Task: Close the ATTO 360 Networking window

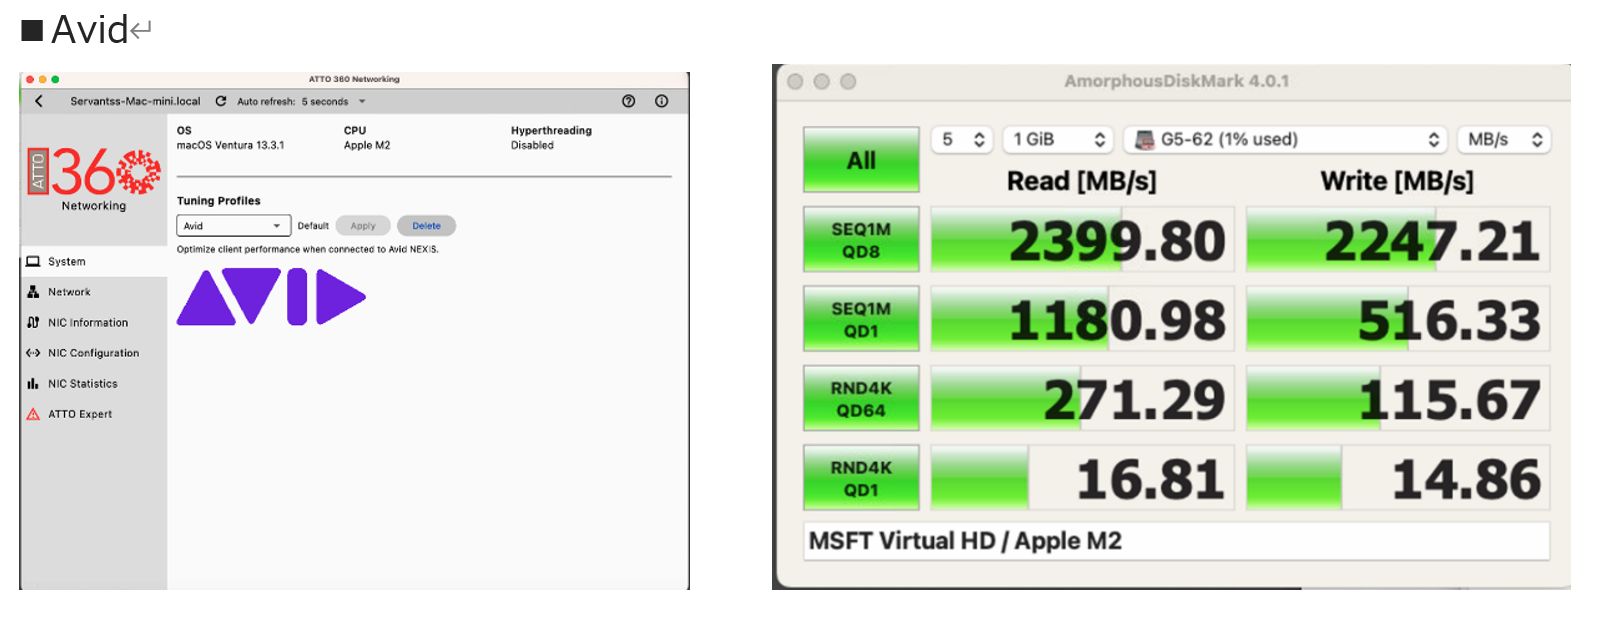Action: pos(30,79)
